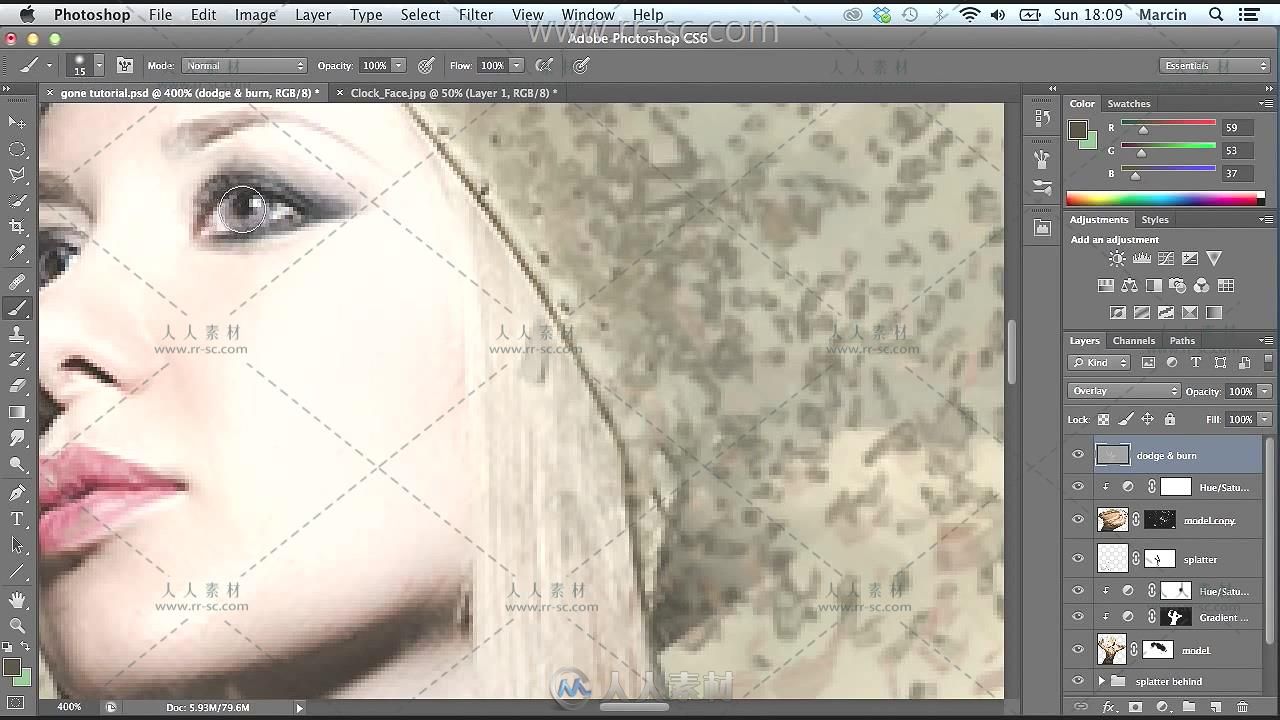Select the Gradient tool in the toolbox
This screenshot has height=720, width=1280.
pyautogui.click(x=17, y=412)
